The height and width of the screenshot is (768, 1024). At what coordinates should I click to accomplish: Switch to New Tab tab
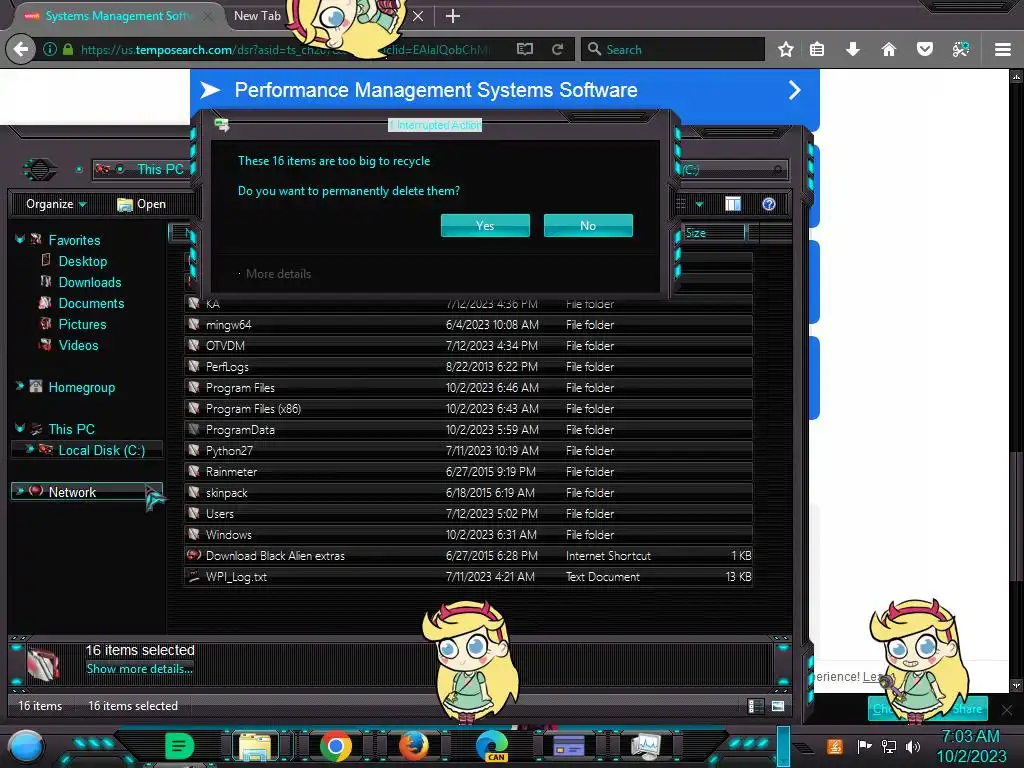pos(257,16)
